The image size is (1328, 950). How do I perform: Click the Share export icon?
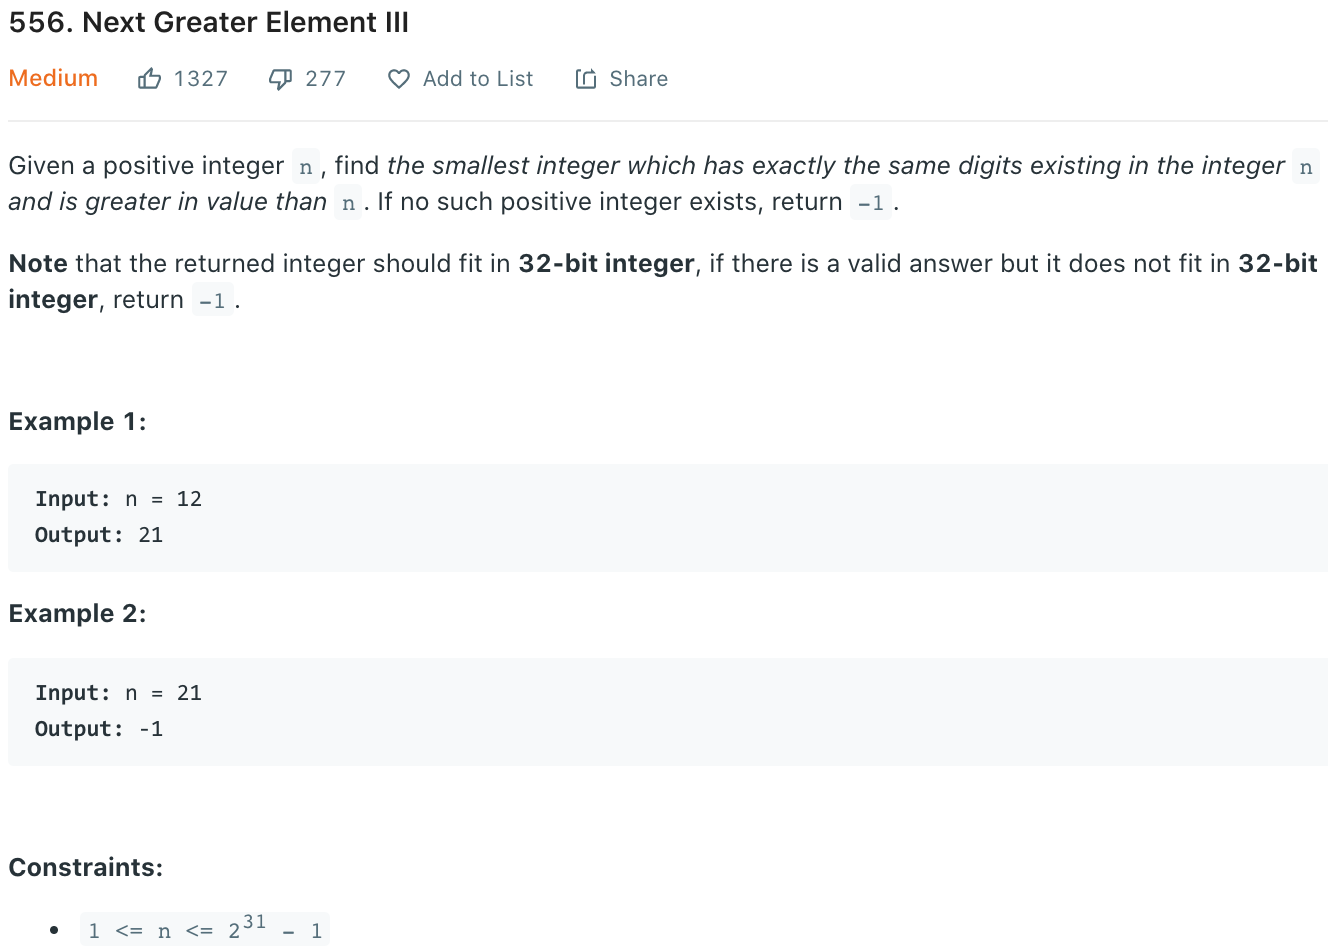(x=586, y=78)
